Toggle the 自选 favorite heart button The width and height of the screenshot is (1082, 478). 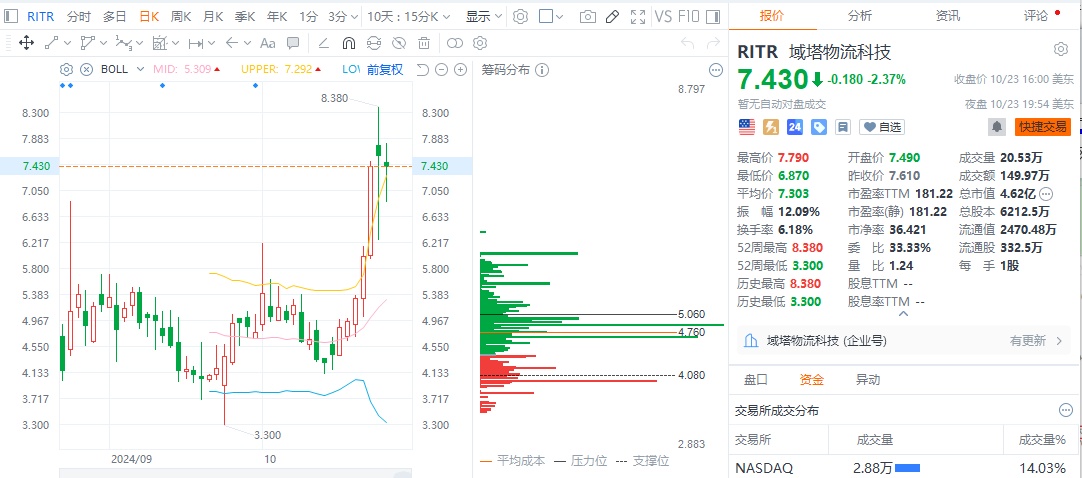tap(881, 127)
